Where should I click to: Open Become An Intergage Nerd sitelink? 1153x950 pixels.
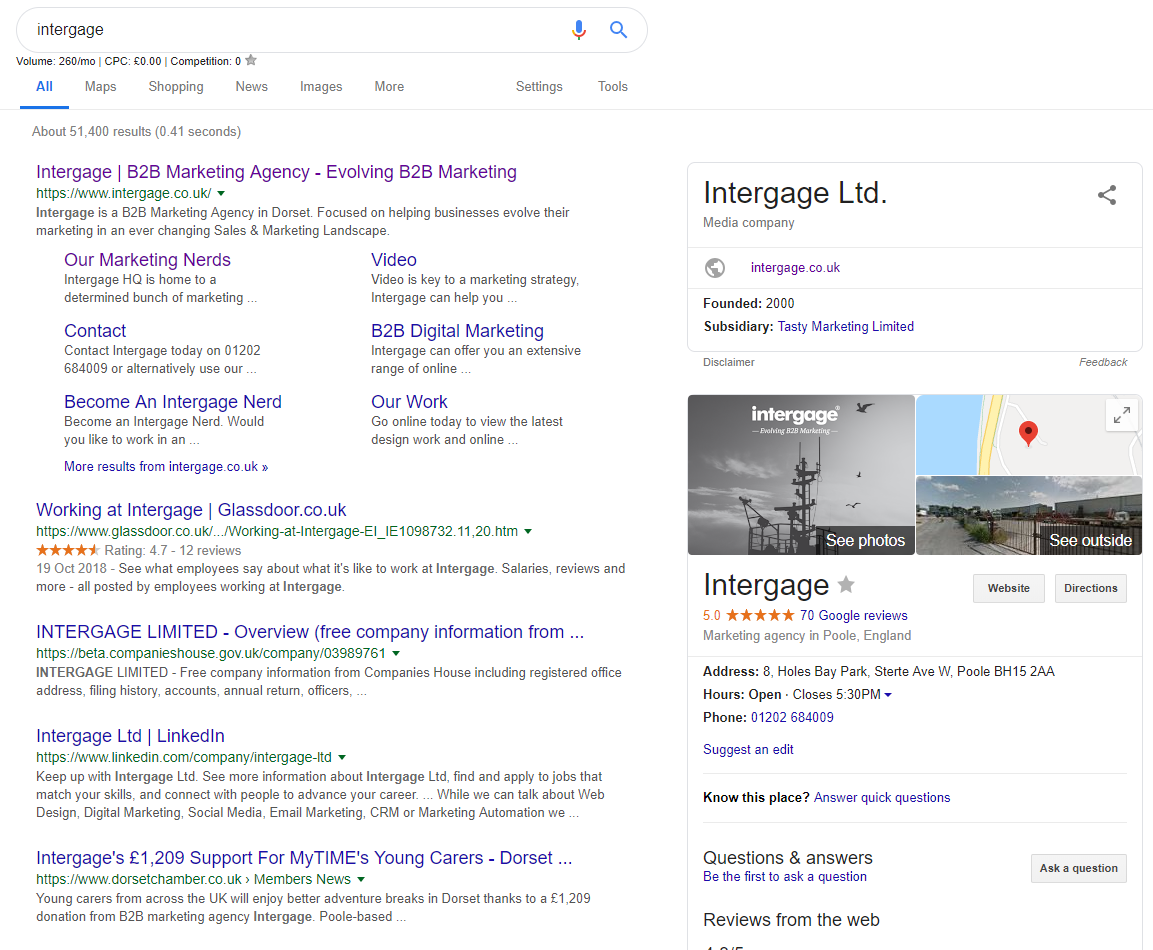pyautogui.click(x=173, y=402)
